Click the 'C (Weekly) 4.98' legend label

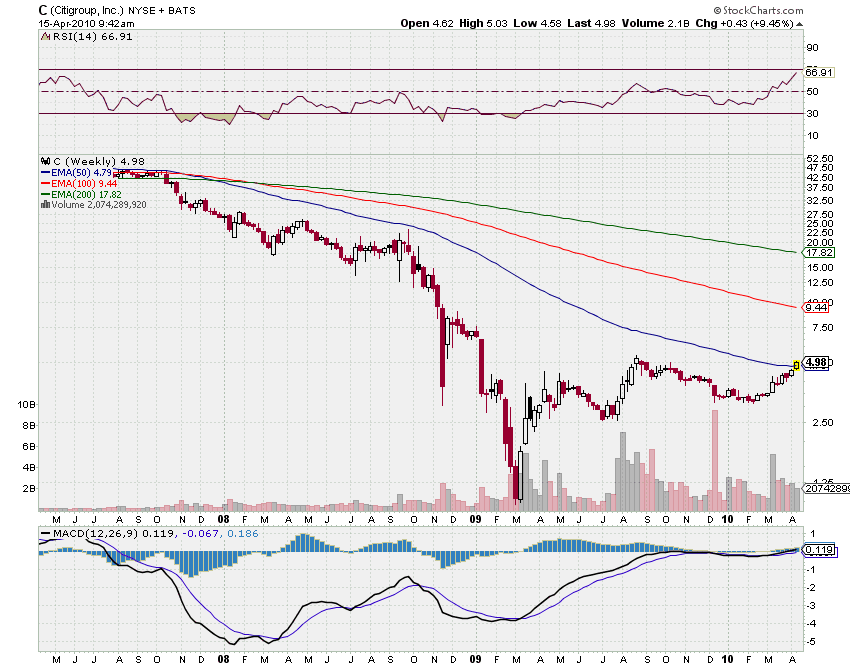coord(99,162)
